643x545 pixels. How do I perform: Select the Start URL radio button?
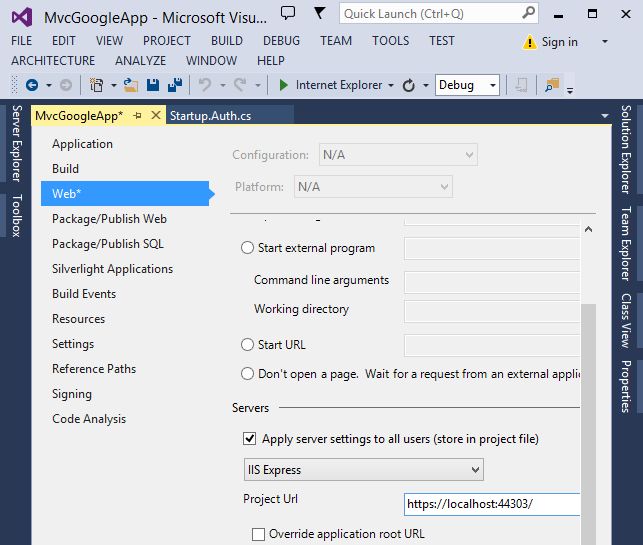tap(247, 344)
